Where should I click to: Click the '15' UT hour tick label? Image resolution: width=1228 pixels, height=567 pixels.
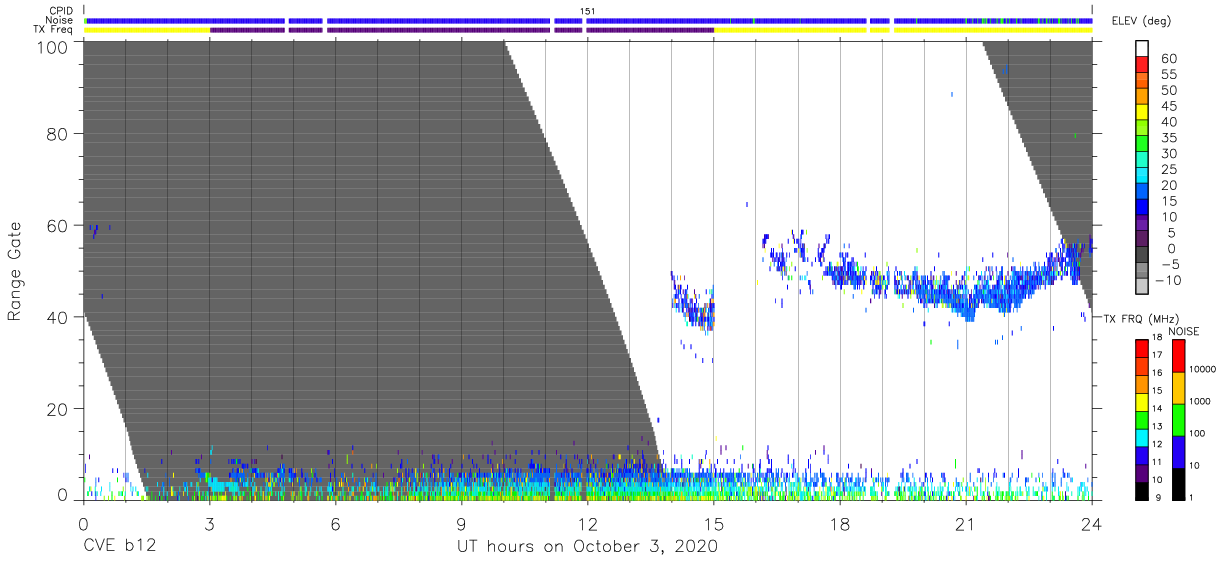click(714, 523)
